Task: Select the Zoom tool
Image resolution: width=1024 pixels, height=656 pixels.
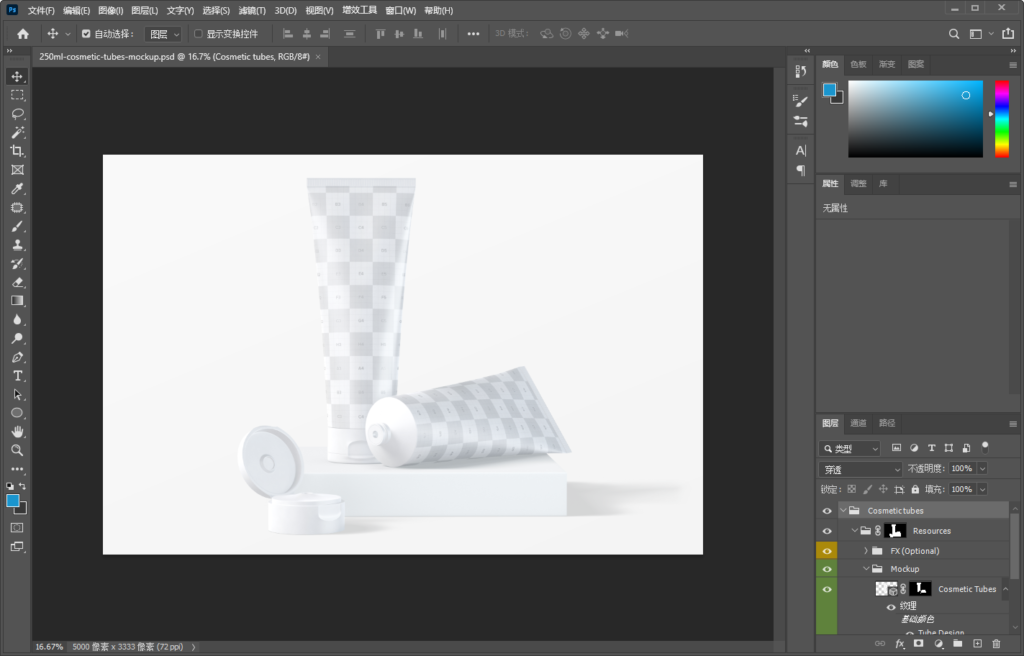Action: [x=17, y=450]
